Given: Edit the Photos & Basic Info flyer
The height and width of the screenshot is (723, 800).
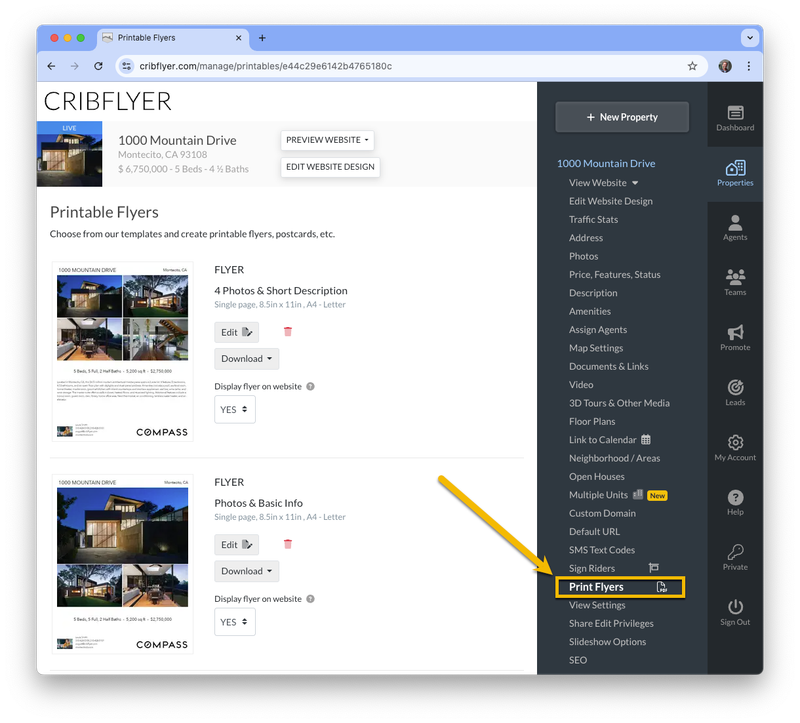Looking at the screenshot, I should click(x=236, y=544).
